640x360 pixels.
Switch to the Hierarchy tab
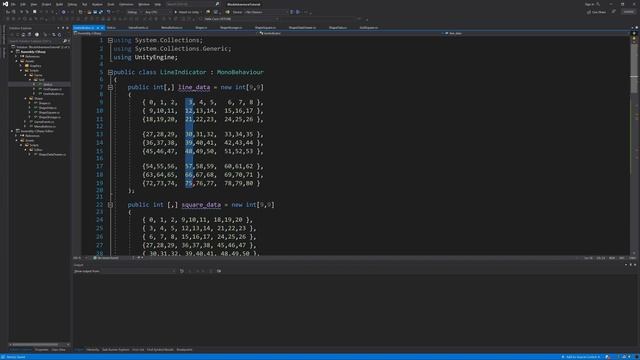[x=93, y=350]
